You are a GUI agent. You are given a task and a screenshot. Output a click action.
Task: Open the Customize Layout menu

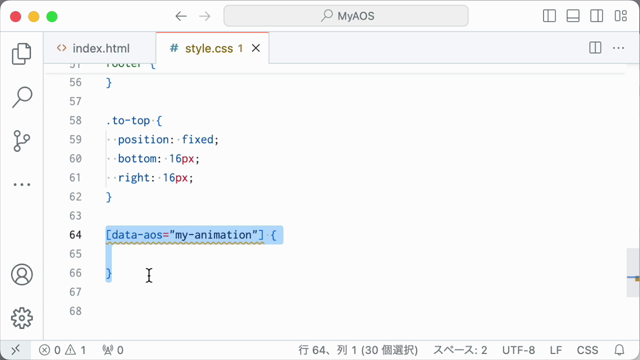click(621, 16)
